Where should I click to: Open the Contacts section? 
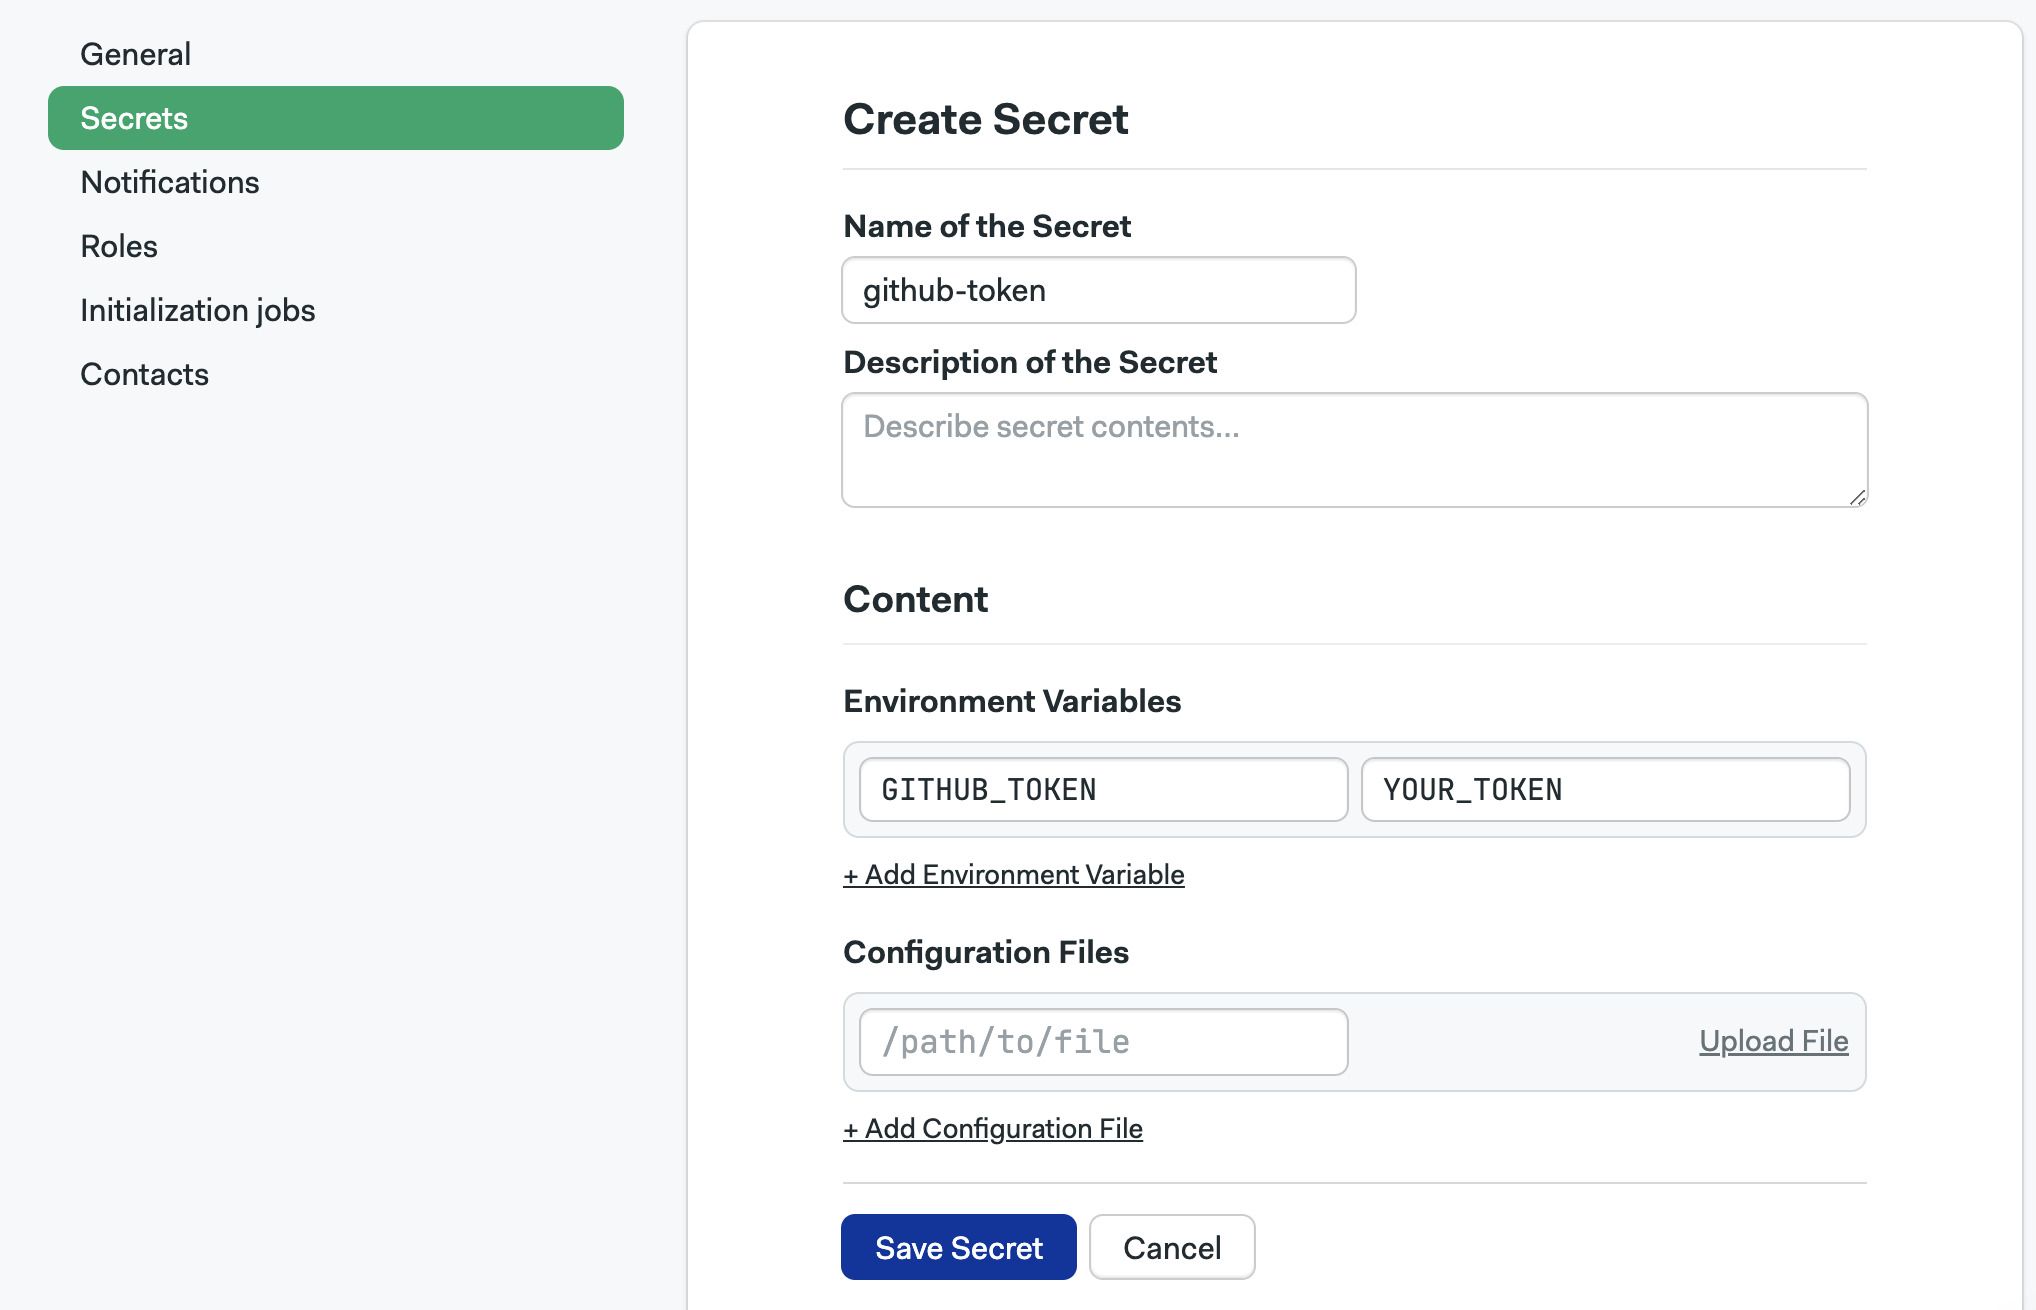(x=145, y=374)
